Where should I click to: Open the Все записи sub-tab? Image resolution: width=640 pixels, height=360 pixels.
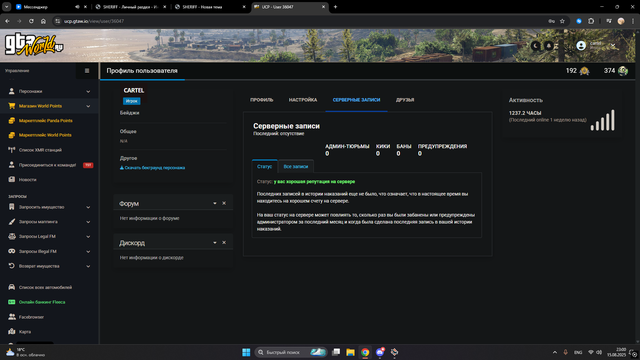296,167
